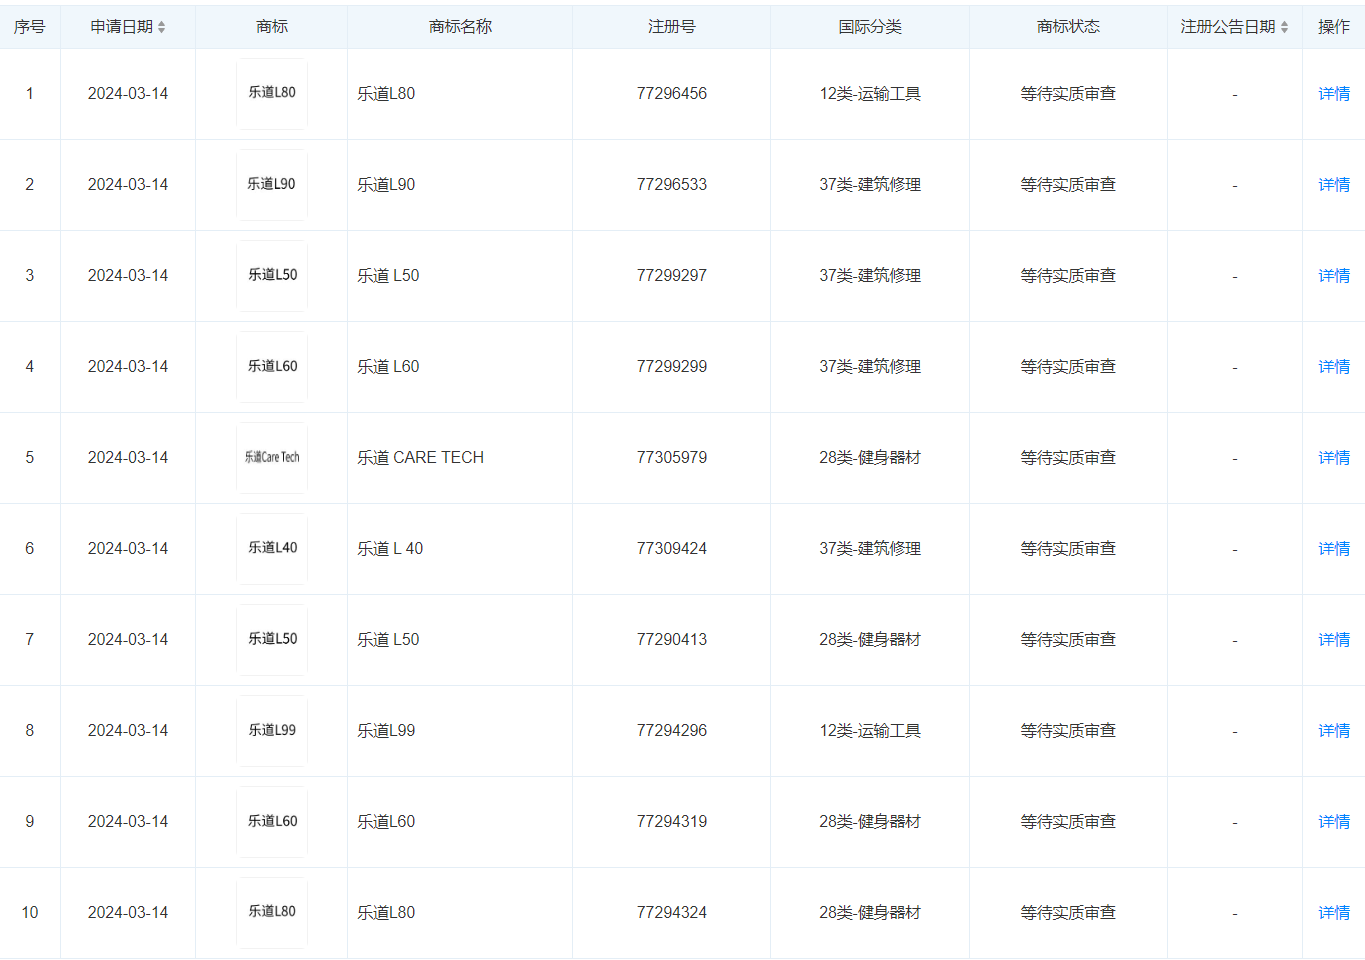Image resolution: width=1365 pixels, height=960 pixels.
Task: View 详情 for the 乐道L90 trademark
Action: tap(1333, 185)
